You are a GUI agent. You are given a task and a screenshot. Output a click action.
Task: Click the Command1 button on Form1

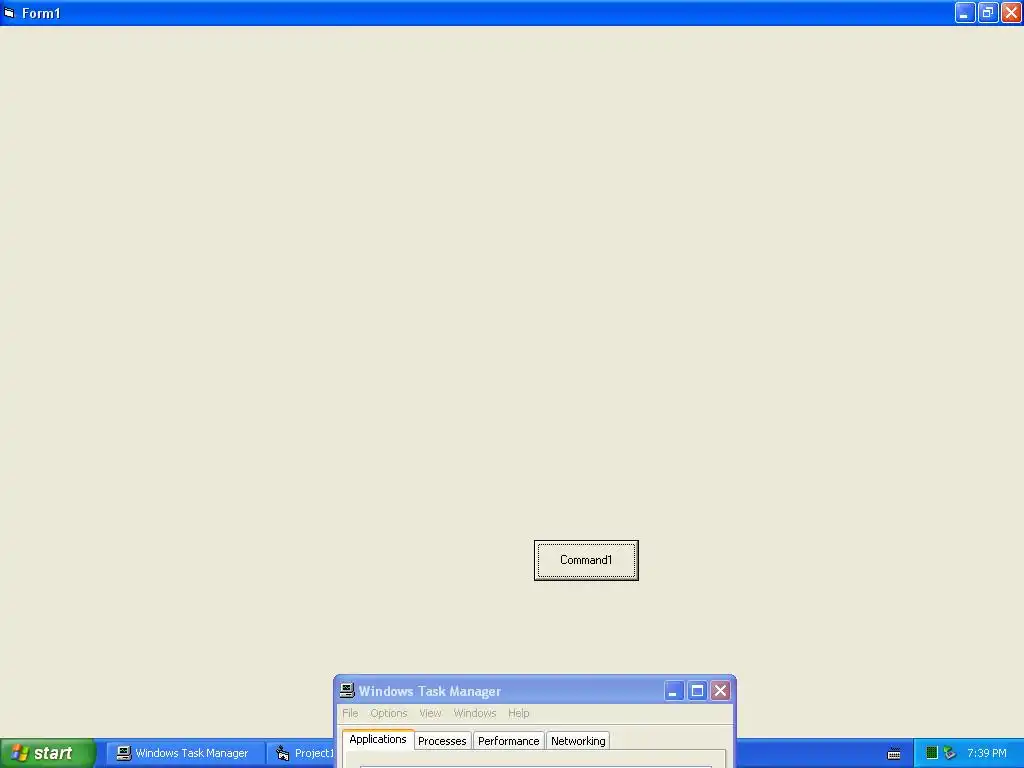(x=586, y=560)
